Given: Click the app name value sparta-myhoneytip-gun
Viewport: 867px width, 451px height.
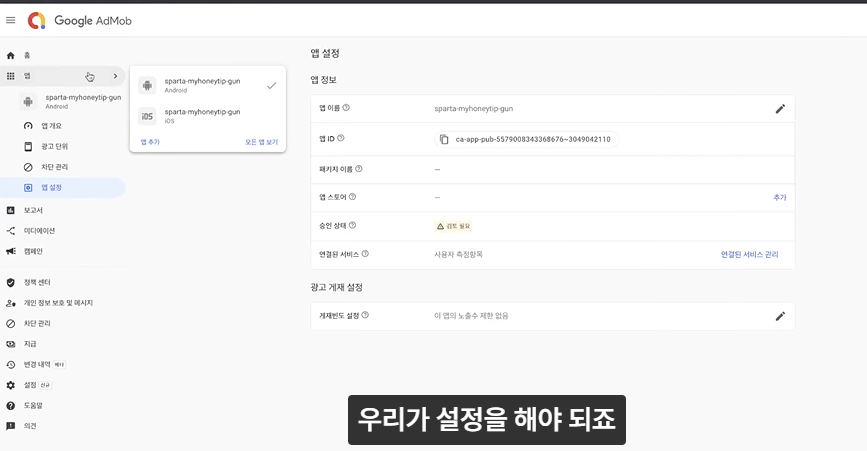Looking at the screenshot, I should 473,109.
